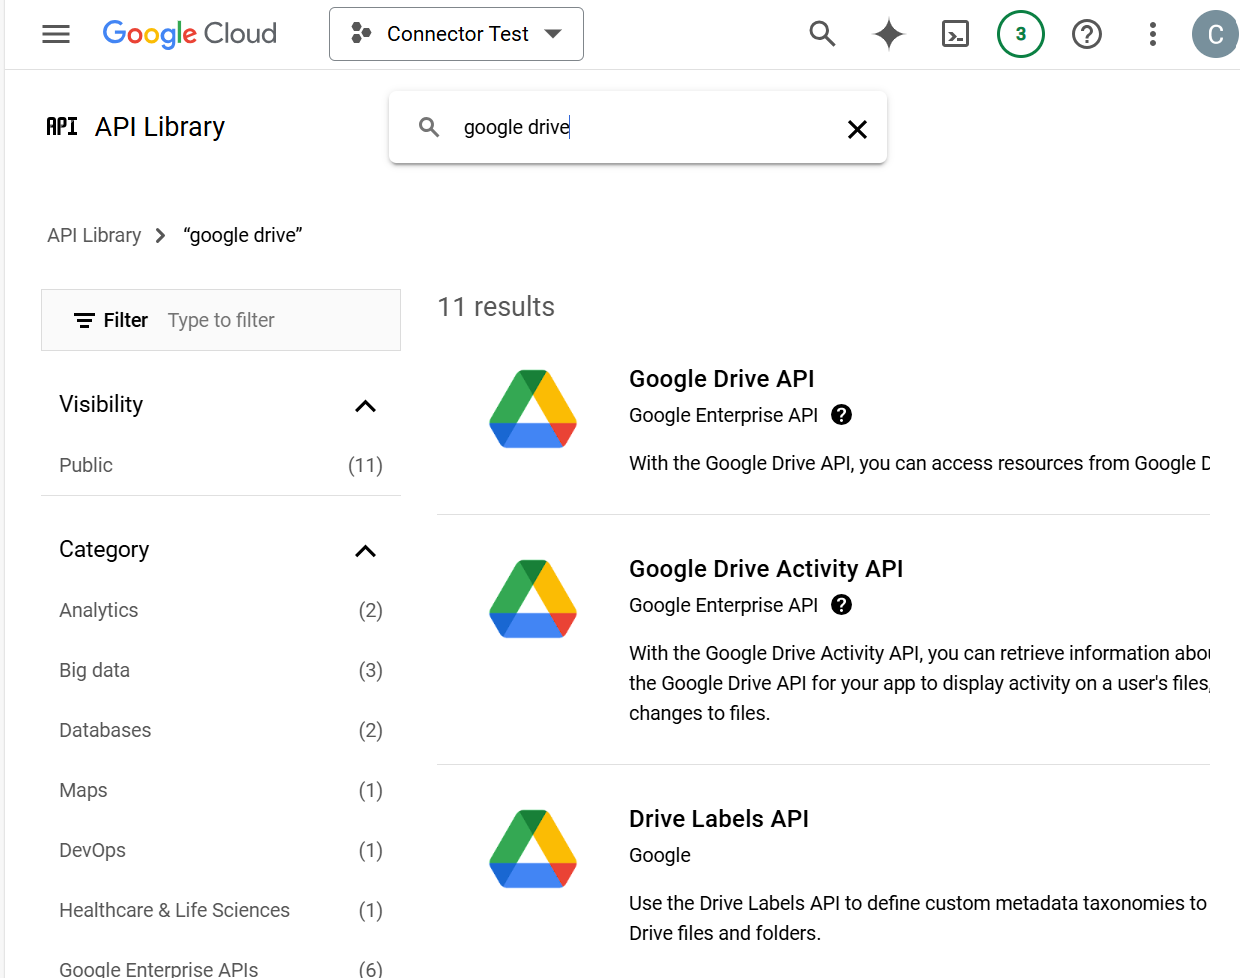Viewport: 1240px width, 978px height.
Task: Click the Google Drive Activity API logo
Action: (x=533, y=599)
